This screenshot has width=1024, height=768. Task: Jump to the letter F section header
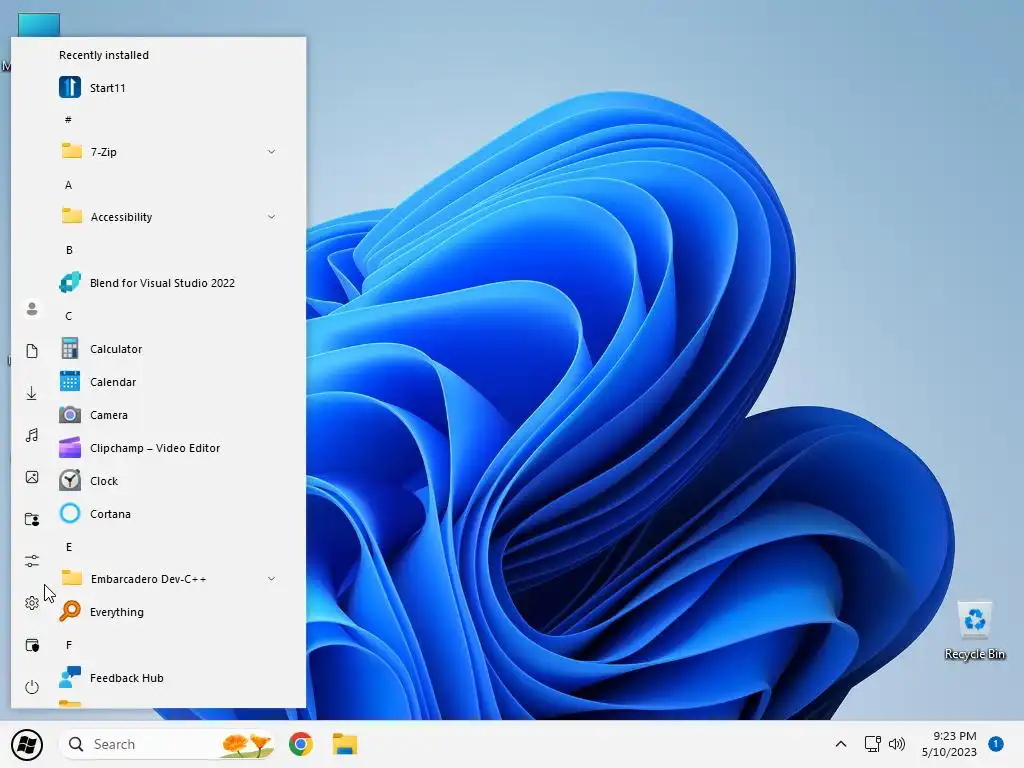[x=69, y=645]
